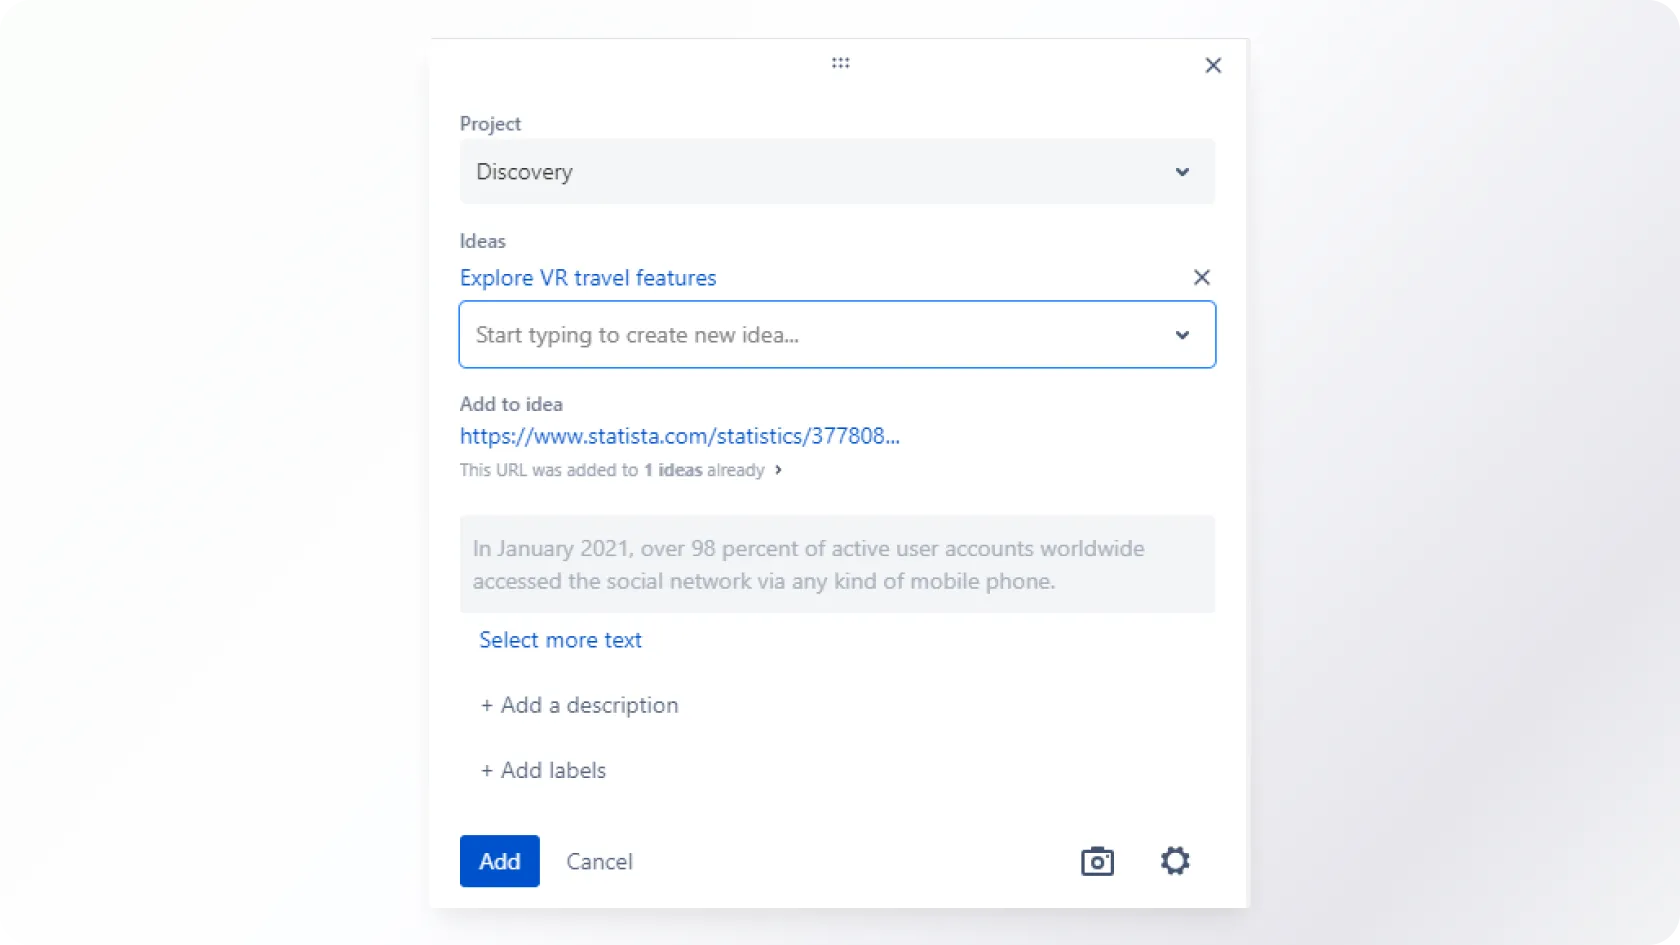Open the 'Explore VR travel features' idea link

[x=588, y=278]
